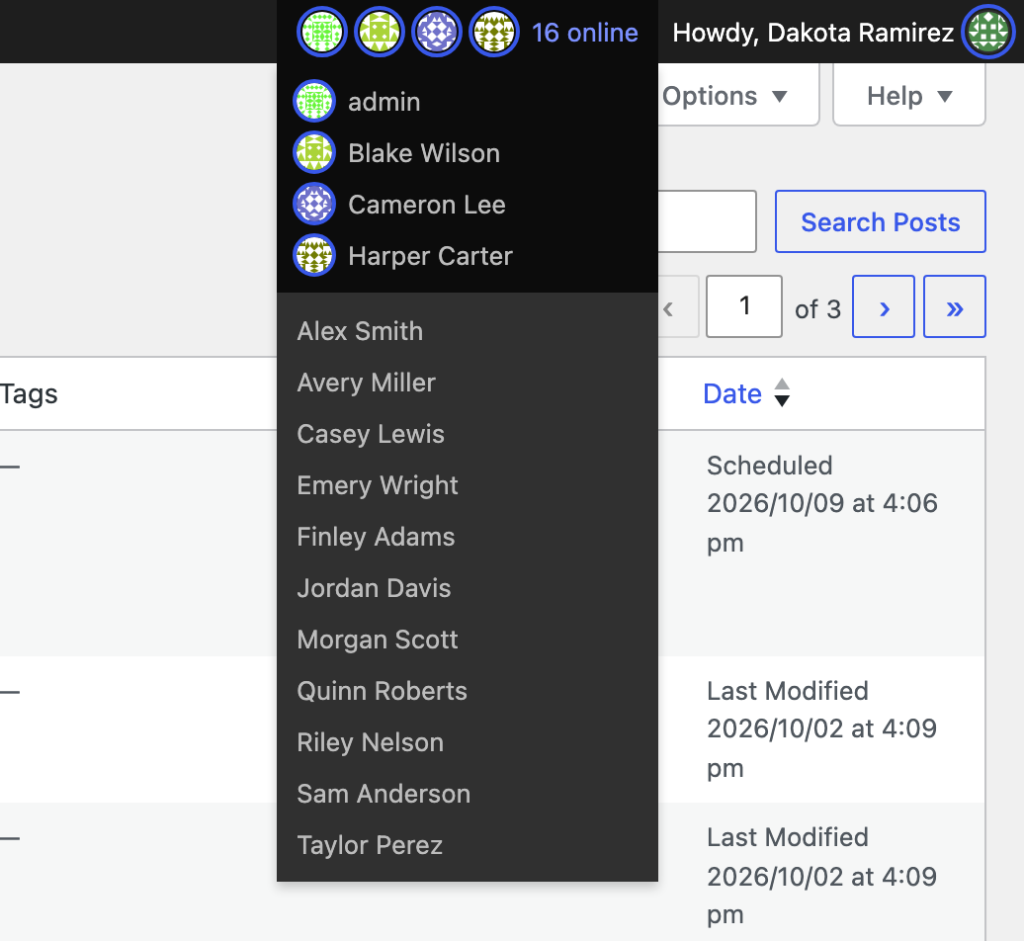Screen dimensions: 1024x941
Task: Click the avatar next to admin
Action: (314, 101)
